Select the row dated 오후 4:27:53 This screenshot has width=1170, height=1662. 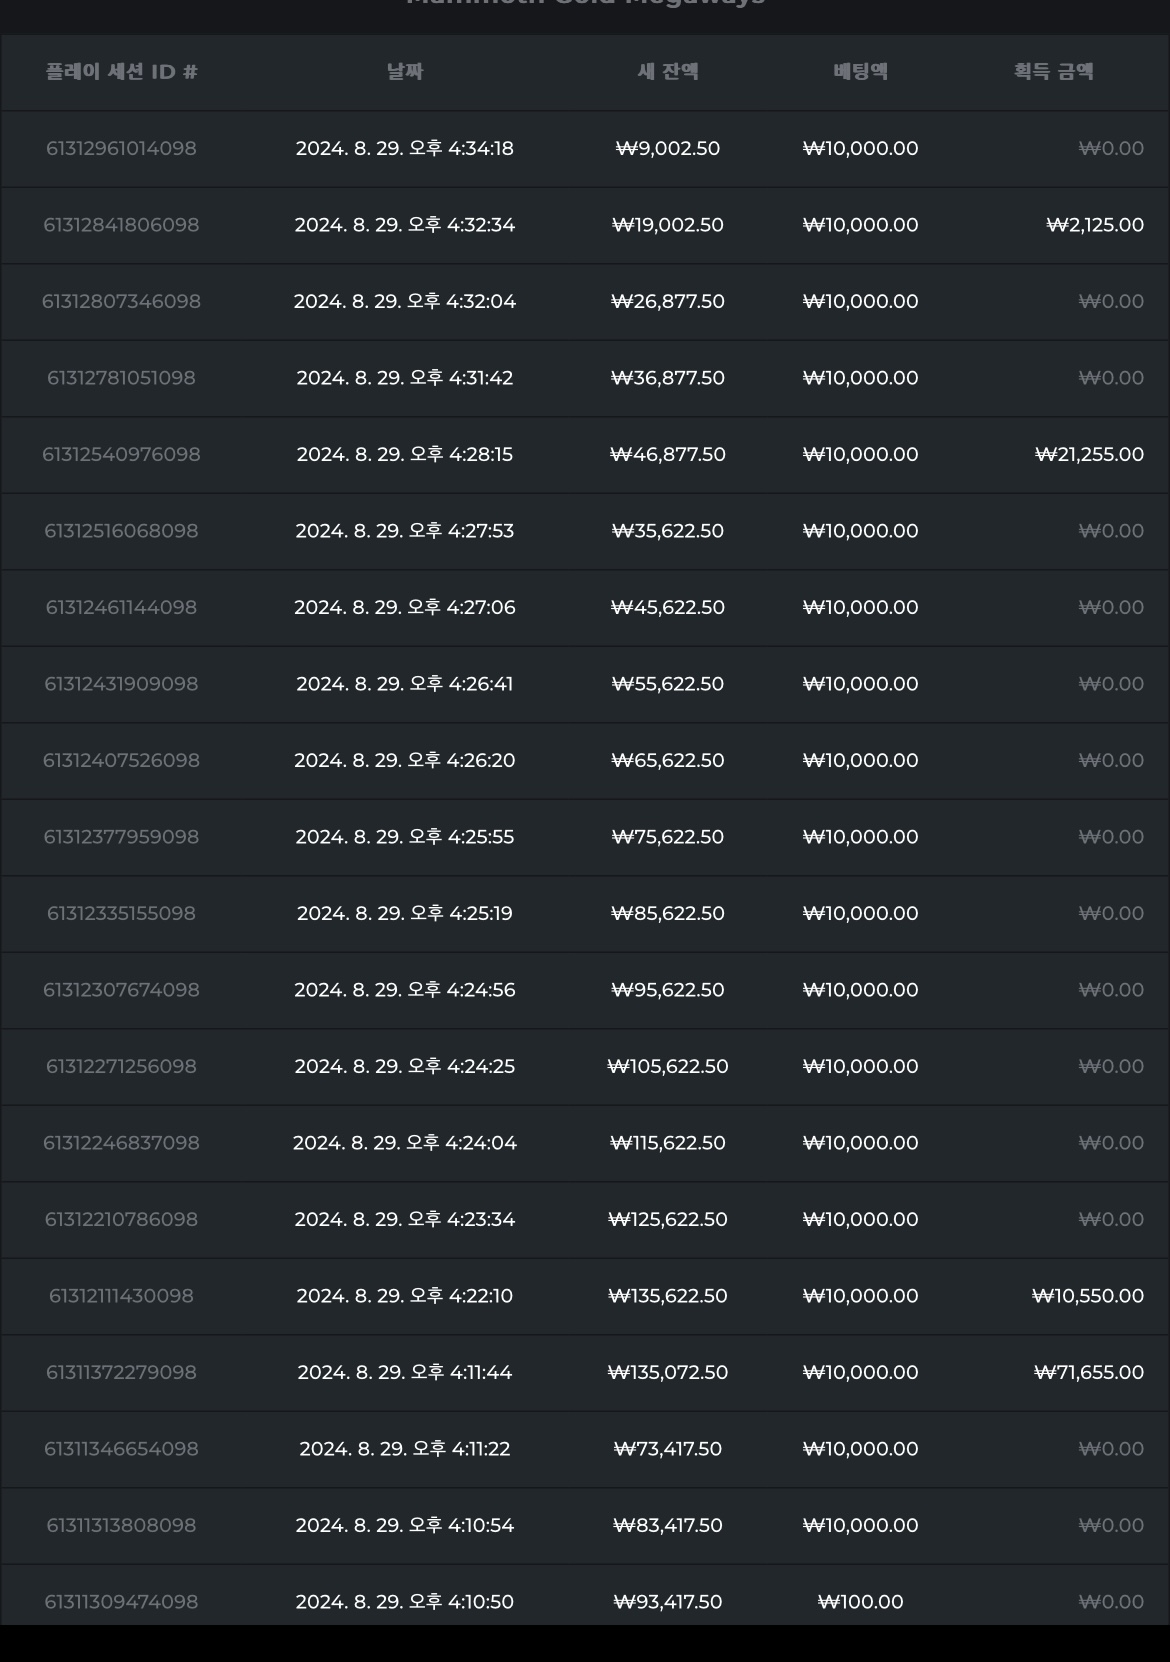point(585,531)
